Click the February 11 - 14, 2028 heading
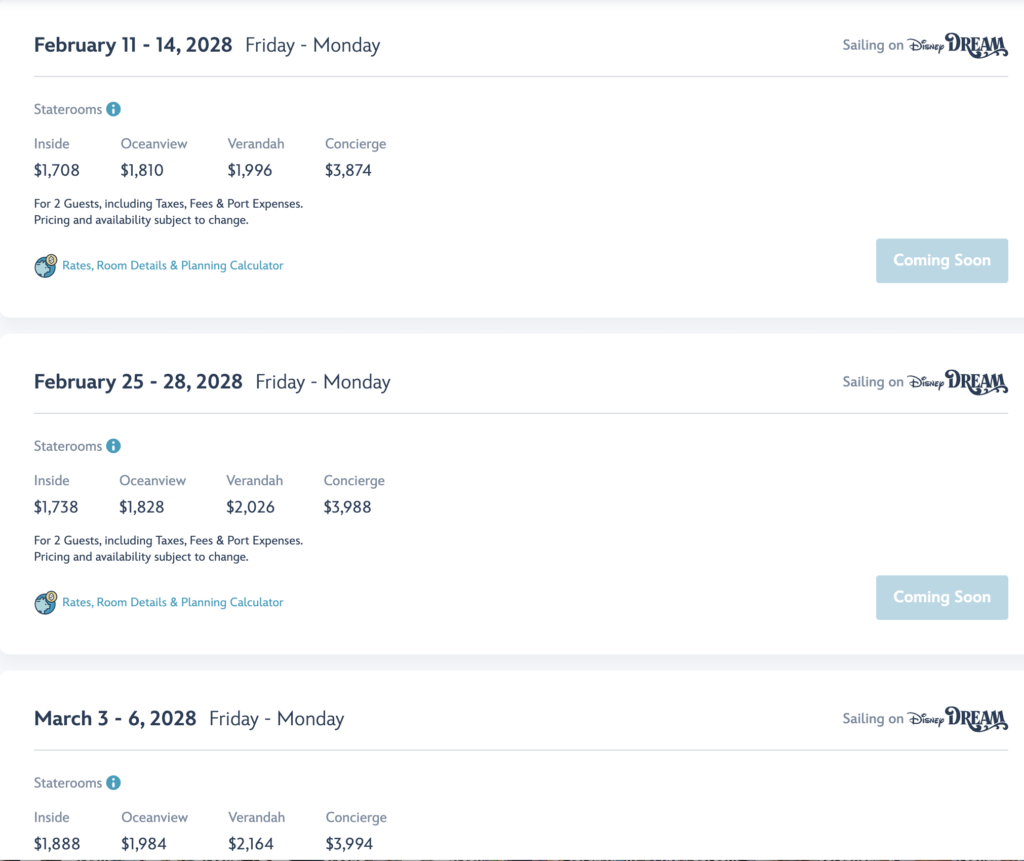 [133, 45]
